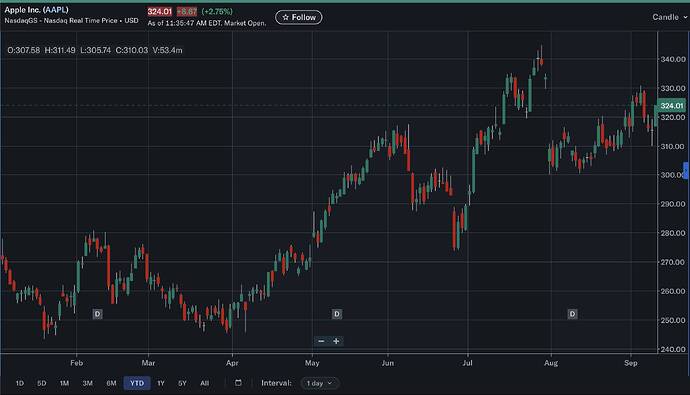Zoom in with the plus button

pyautogui.click(x=336, y=341)
